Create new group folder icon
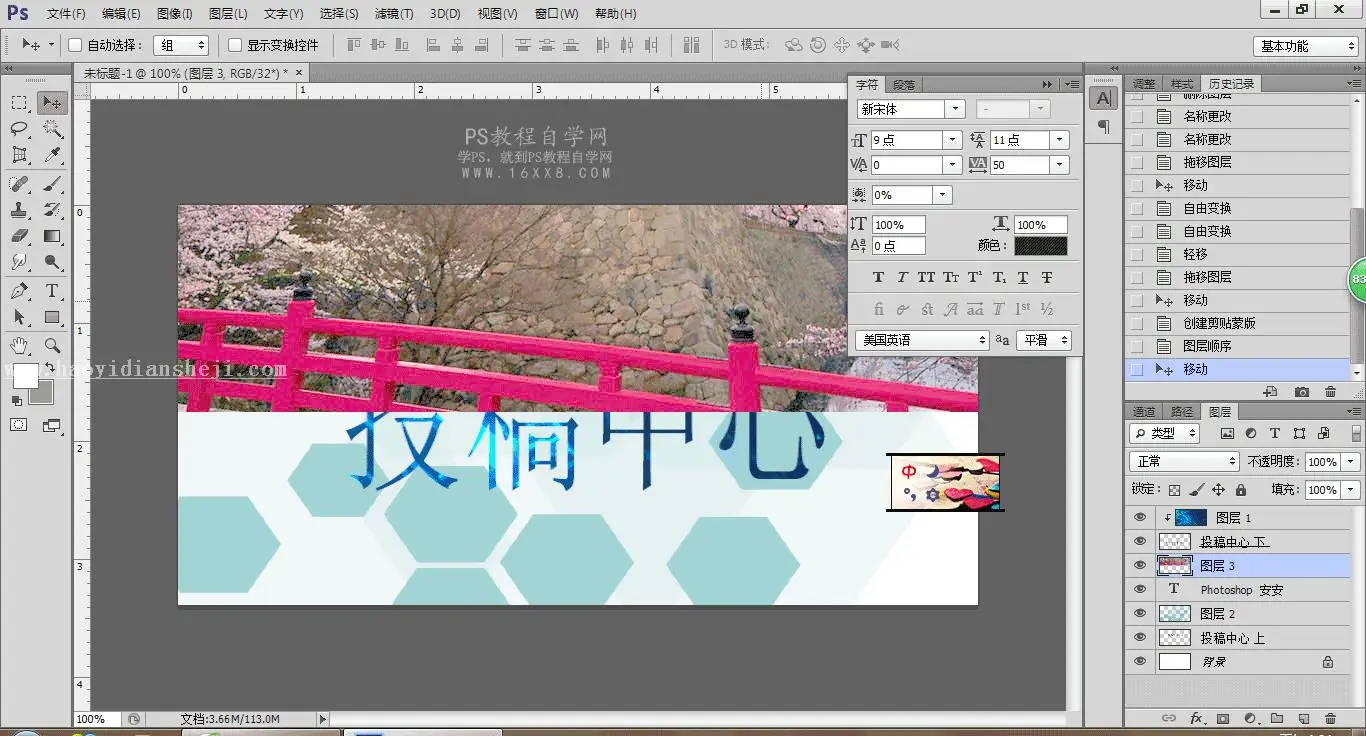 [x=1277, y=718]
